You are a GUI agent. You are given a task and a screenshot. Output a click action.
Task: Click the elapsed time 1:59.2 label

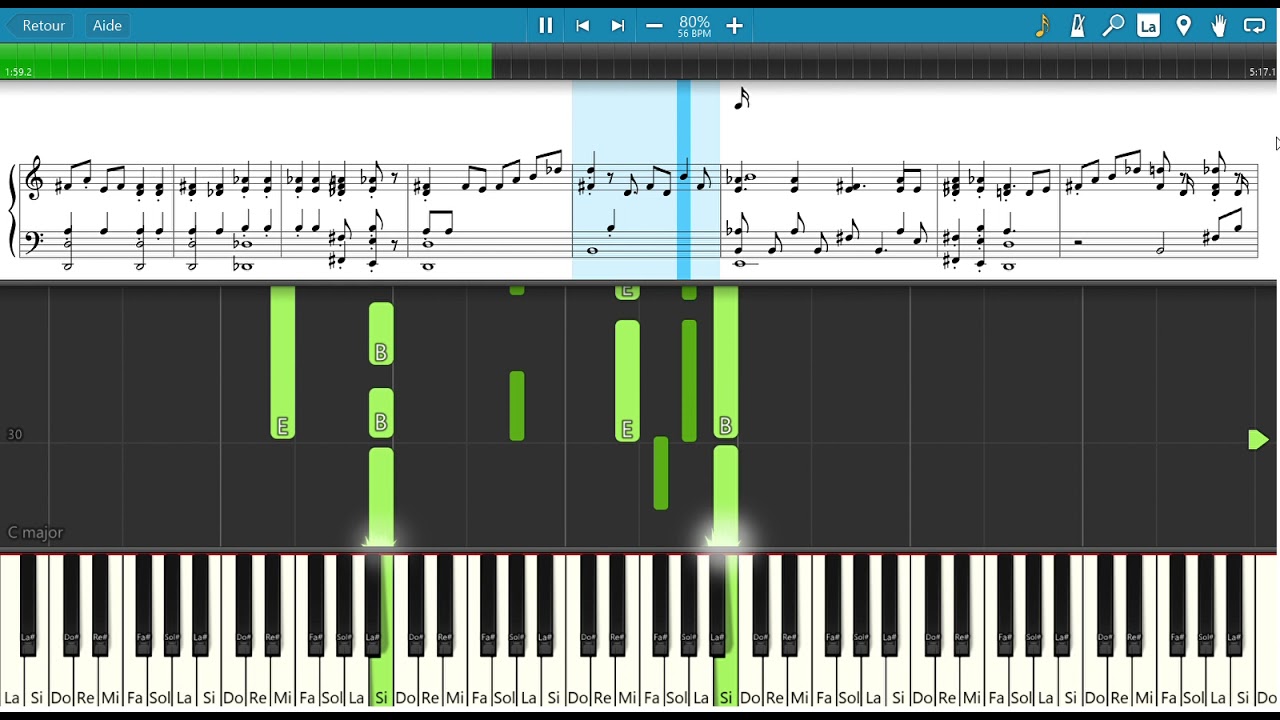(x=18, y=72)
